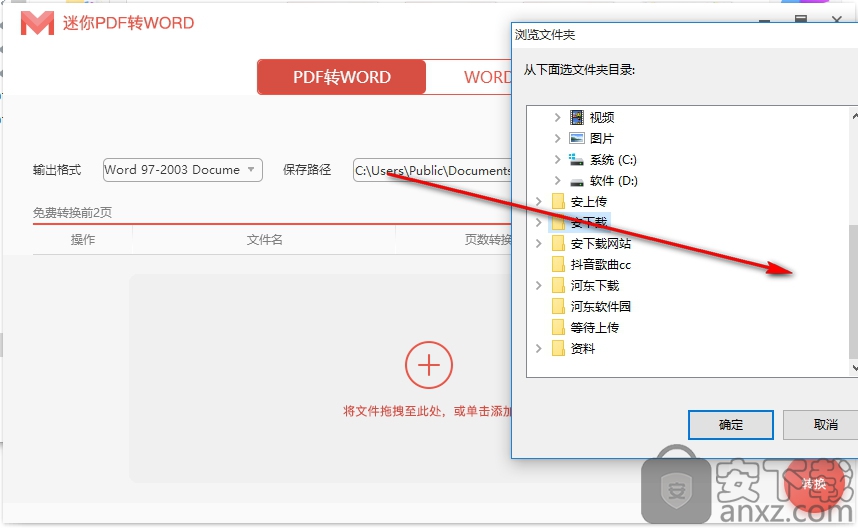Image resolution: width=858 pixels, height=528 pixels.
Task: Expand the 资料 folder node
Action: pyautogui.click(x=538, y=348)
